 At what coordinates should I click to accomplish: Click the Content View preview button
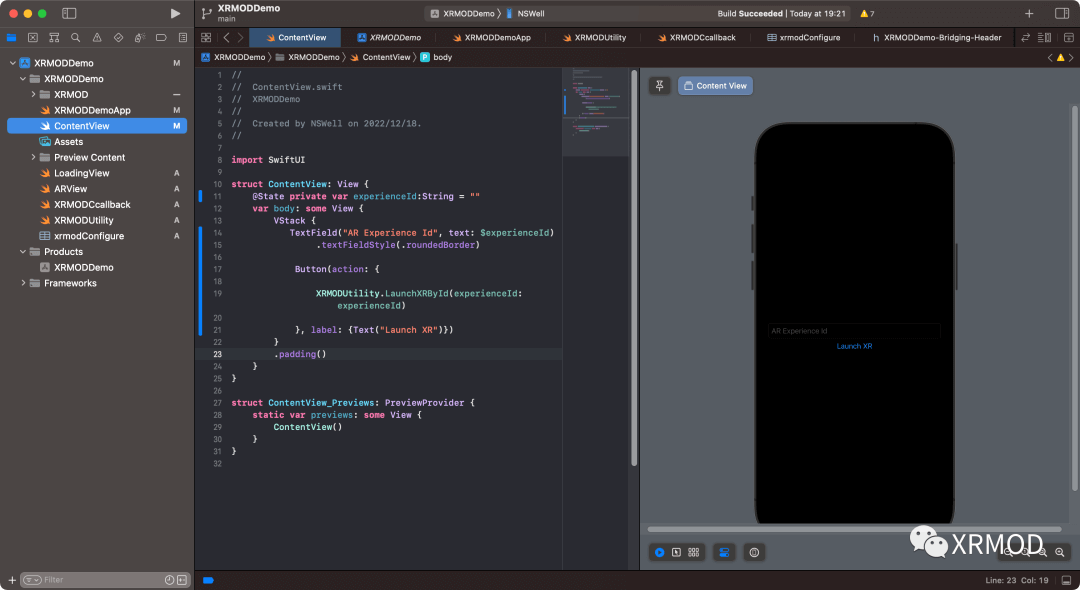pyautogui.click(x=715, y=85)
